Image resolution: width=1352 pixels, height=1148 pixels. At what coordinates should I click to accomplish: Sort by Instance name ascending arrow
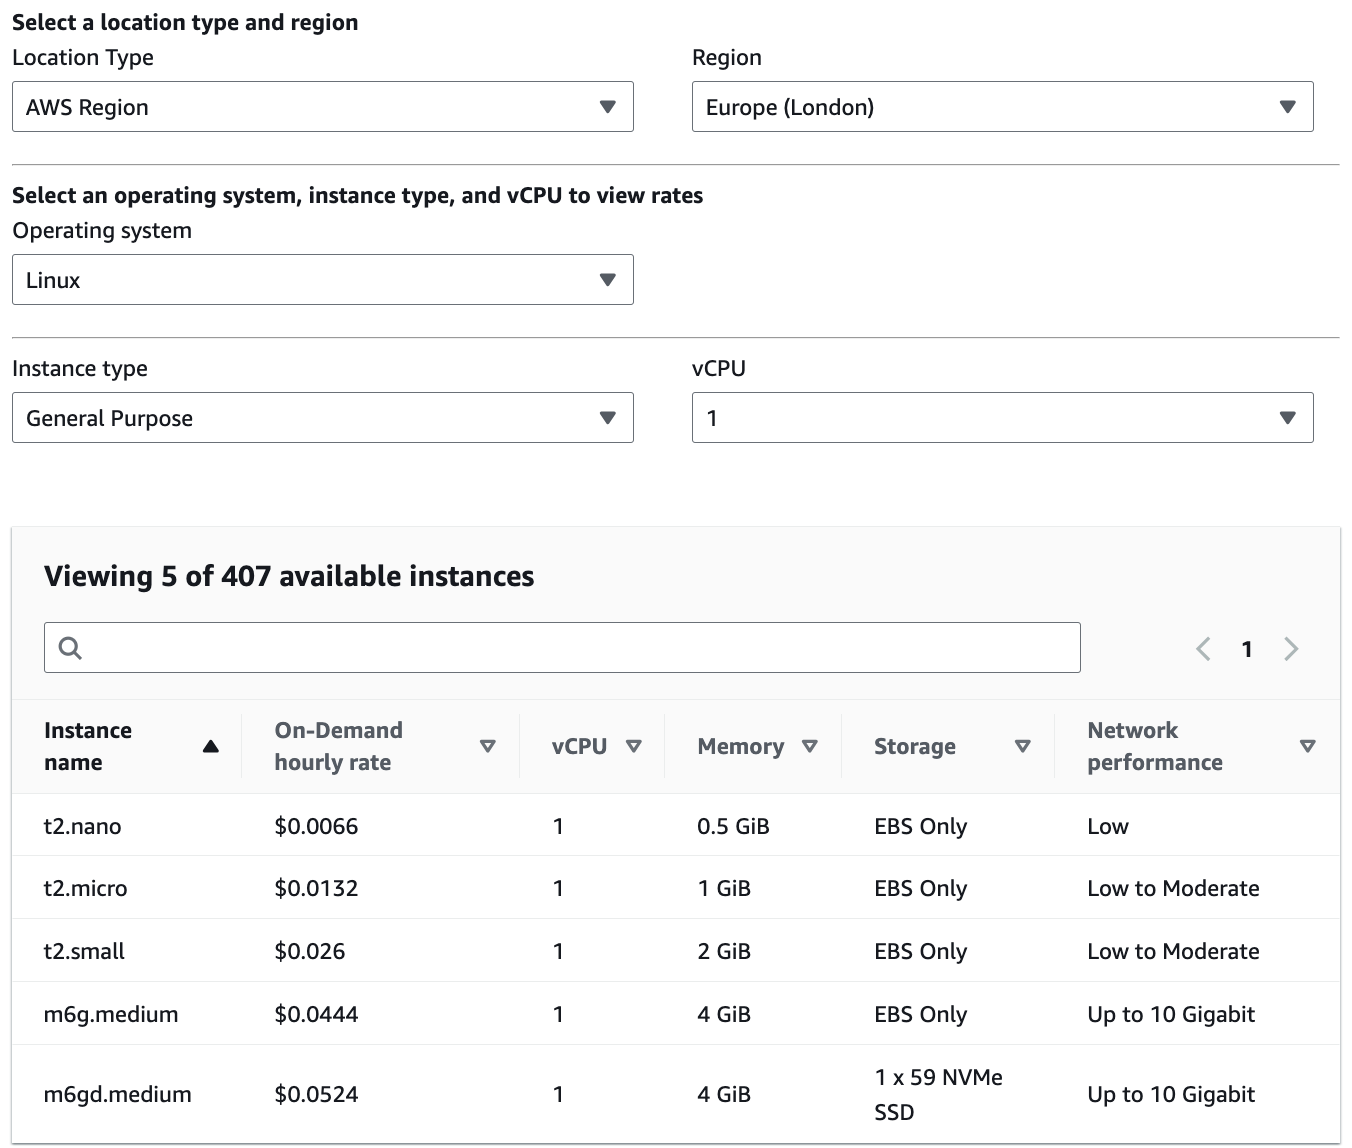click(x=210, y=746)
